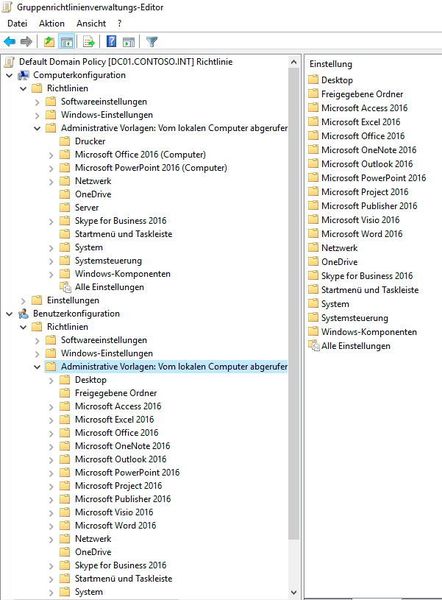This screenshot has height=600, width=442.
Task: Select Microsoft OneNote 2016 in the tree
Action: (x=122, y=446)
